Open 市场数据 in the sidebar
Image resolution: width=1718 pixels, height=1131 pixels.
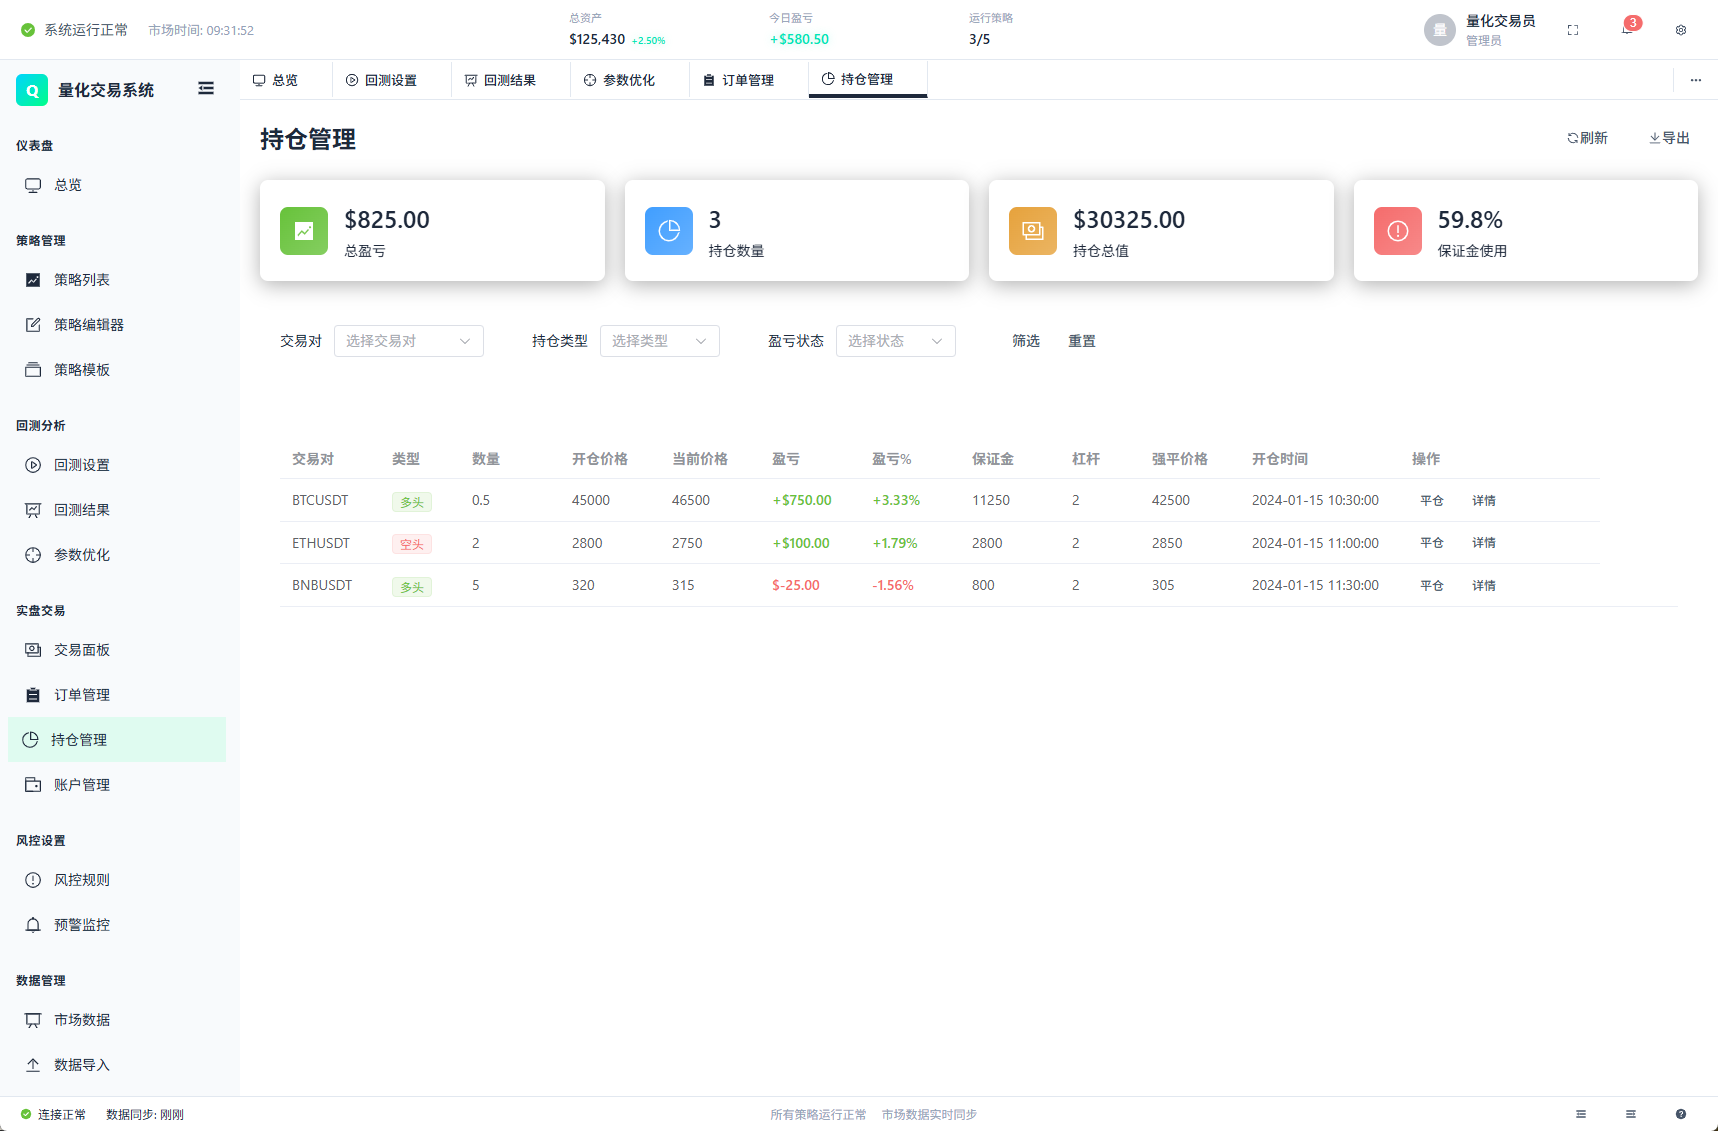tap(117, 1020)
